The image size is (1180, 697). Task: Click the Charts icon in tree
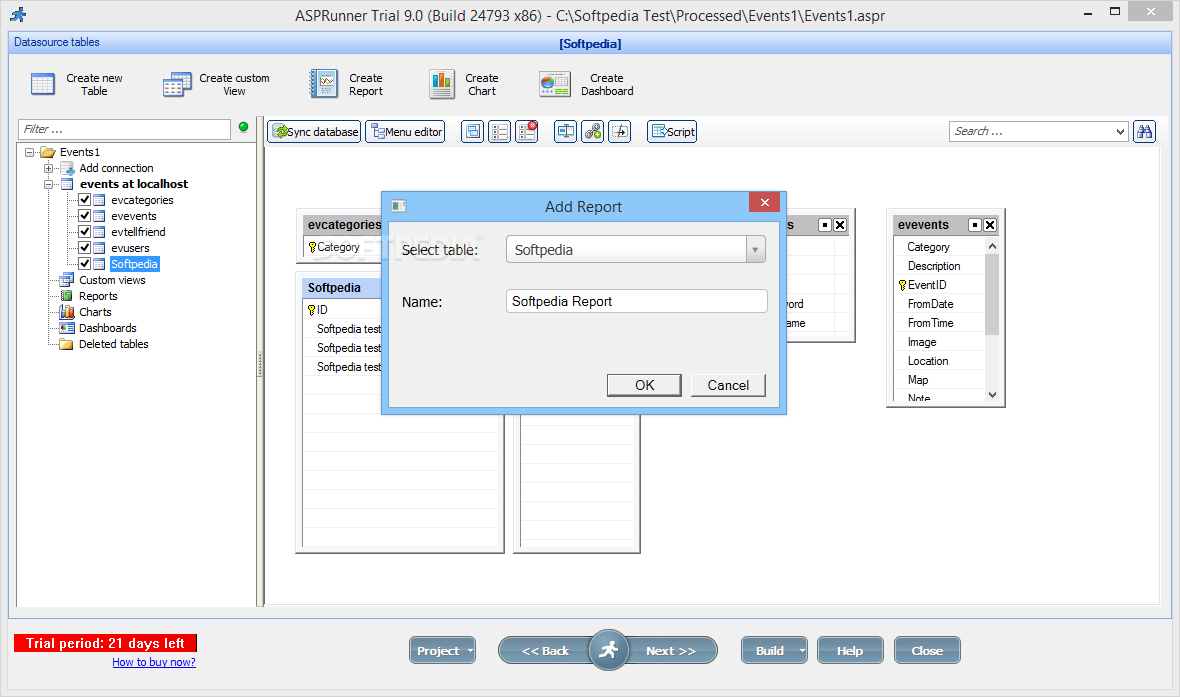point(67,312)
